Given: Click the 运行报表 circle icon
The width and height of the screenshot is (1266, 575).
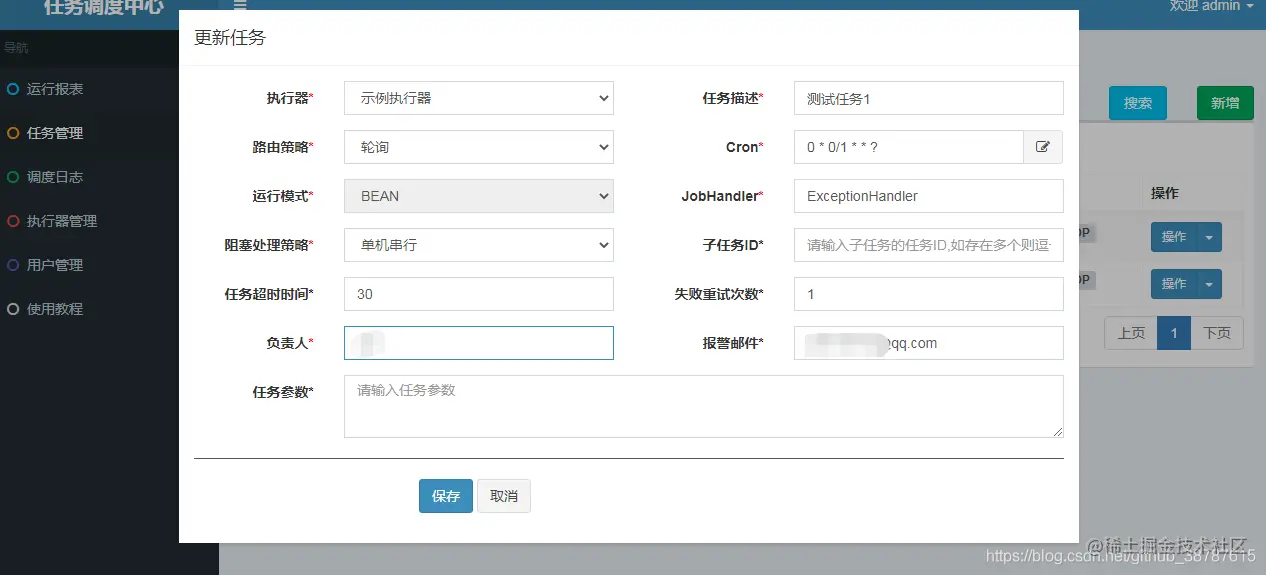Looking at the screenshot, I should coord(13,89).
